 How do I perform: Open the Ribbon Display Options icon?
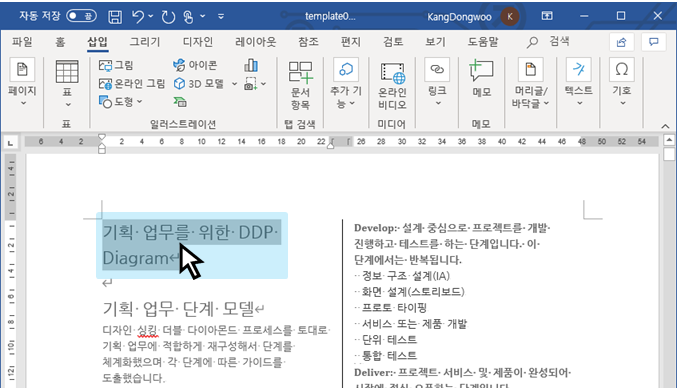point(547,16)
